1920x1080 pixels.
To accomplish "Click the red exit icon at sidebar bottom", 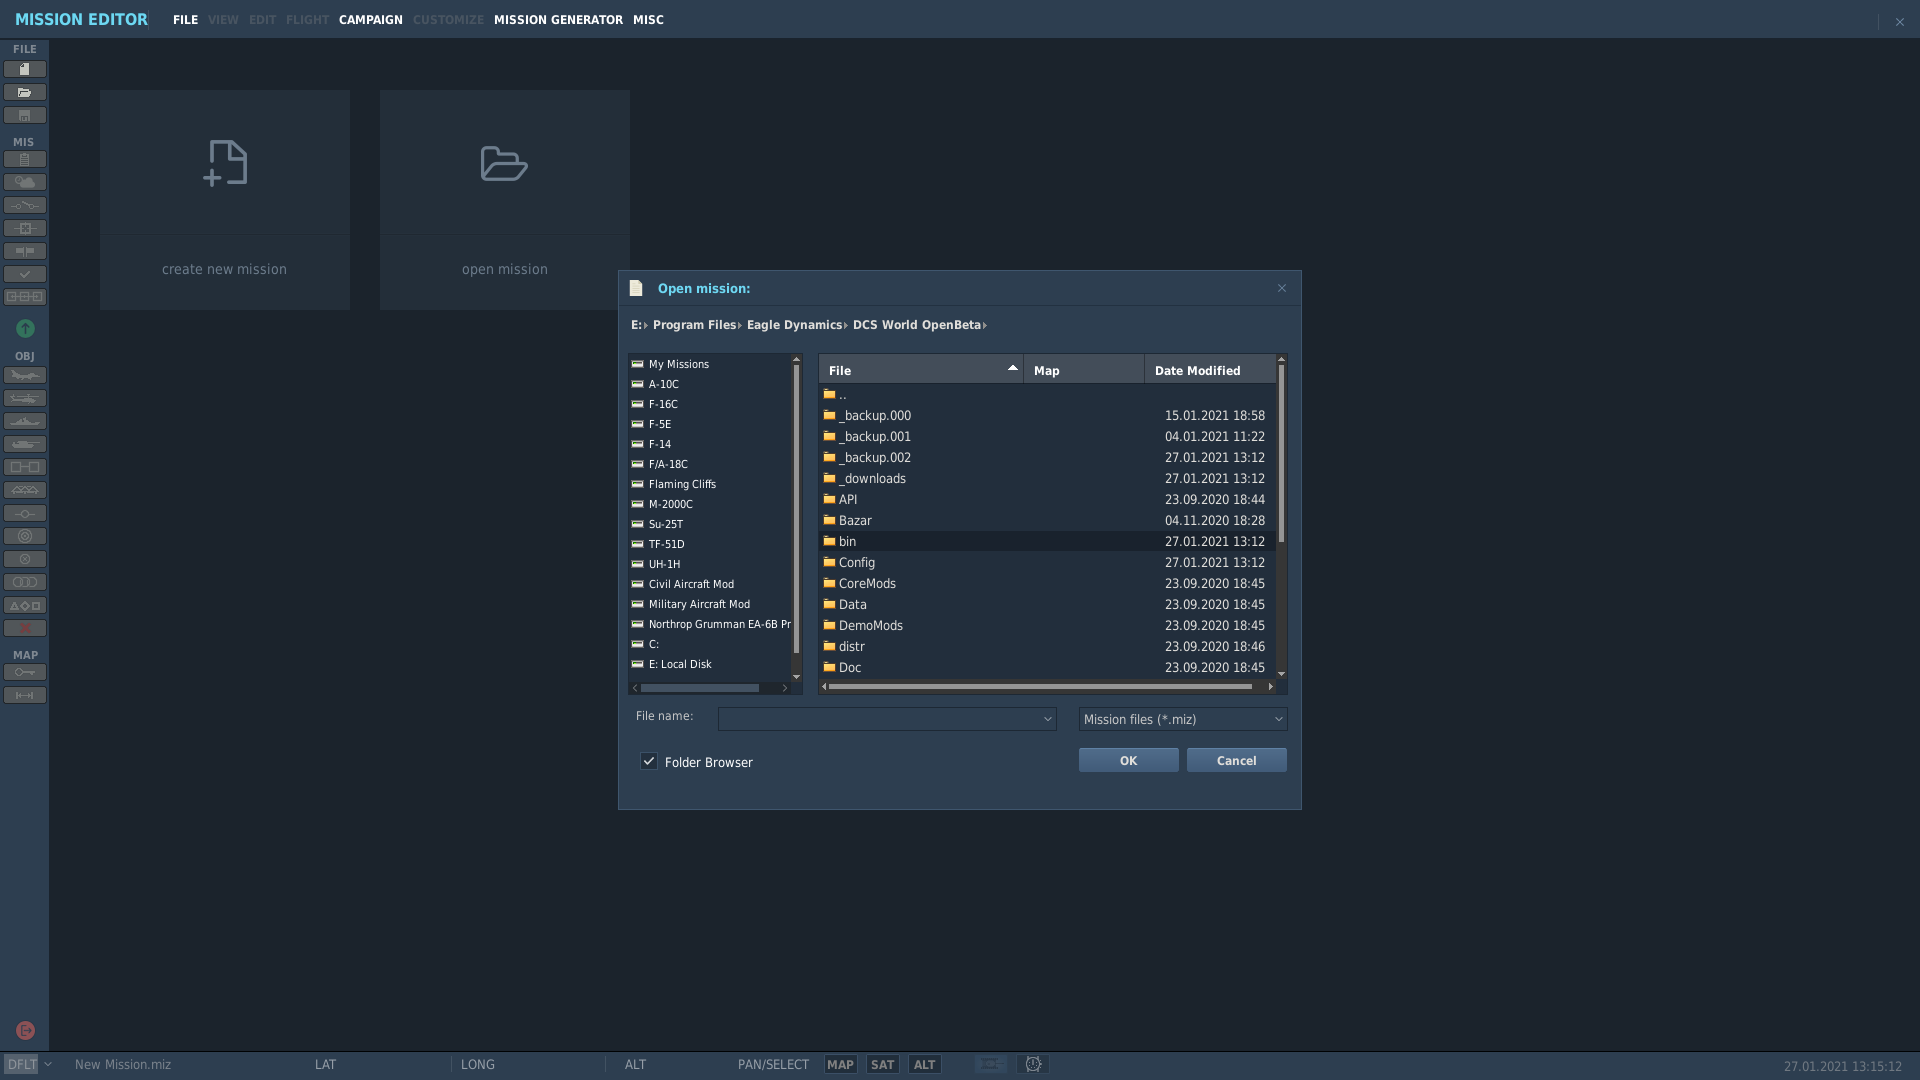I will click(x=25, y=1030).
